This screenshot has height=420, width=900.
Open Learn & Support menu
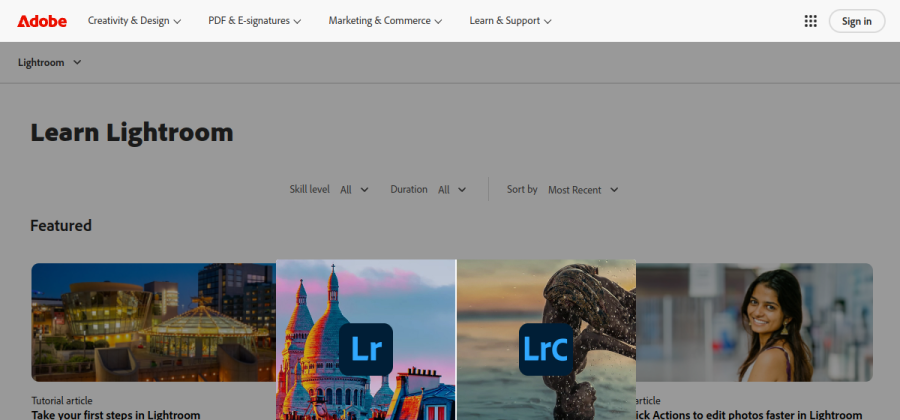click(510, 21)
